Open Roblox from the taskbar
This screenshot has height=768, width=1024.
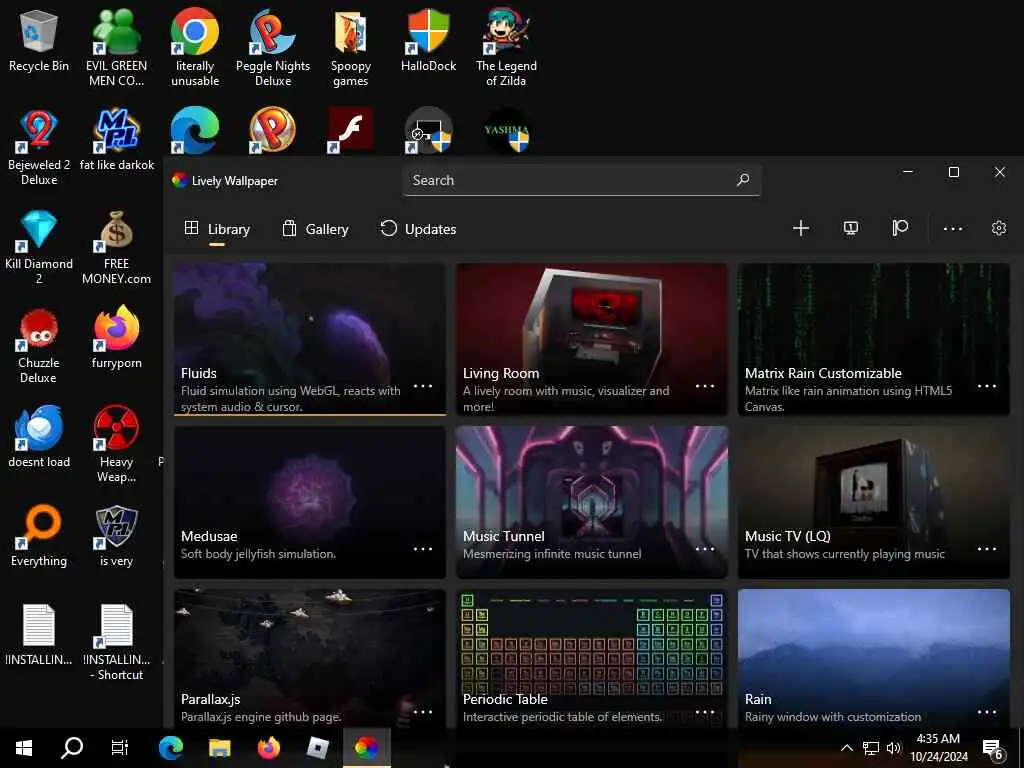(317, 748)
